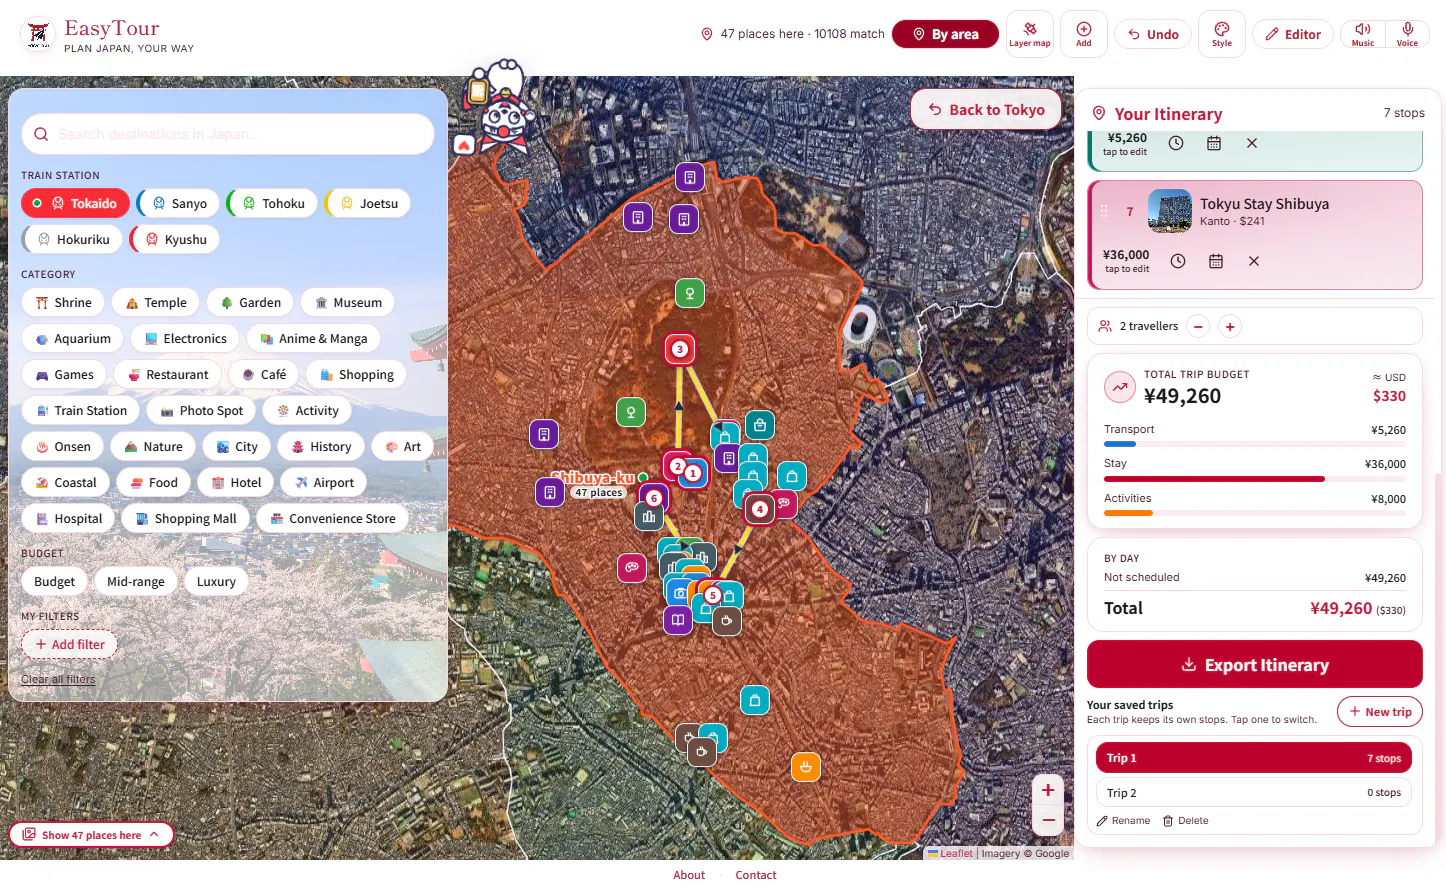Toggle the Tokaido train line filter

tap(75, 203)
